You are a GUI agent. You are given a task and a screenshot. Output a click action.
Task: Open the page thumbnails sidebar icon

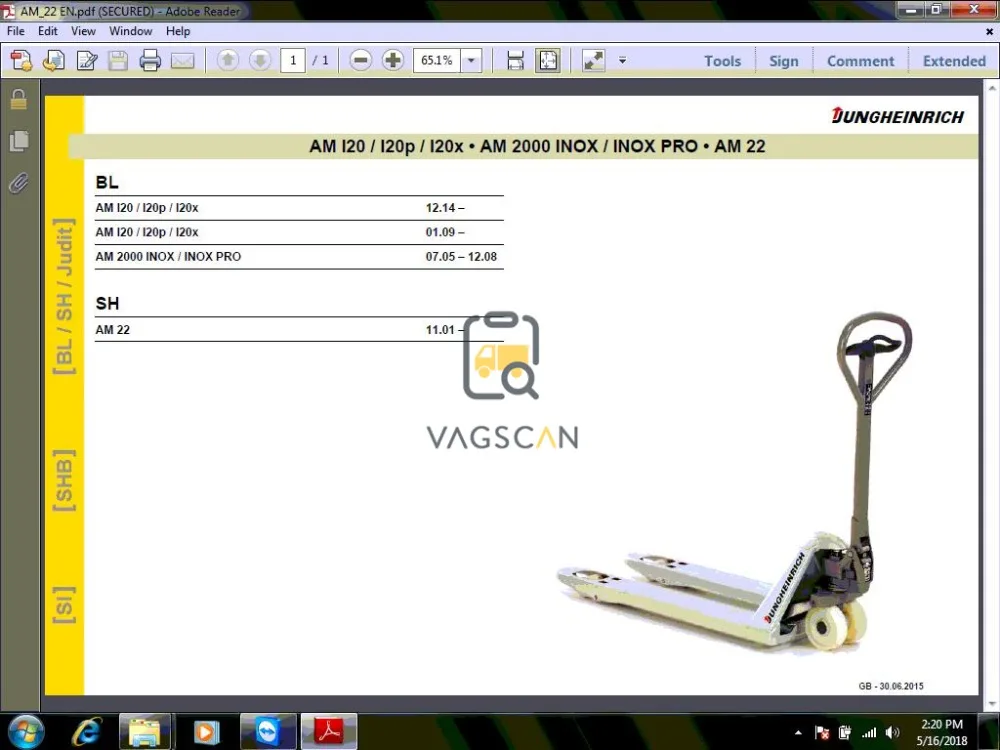pyautogui.click(x=19, y=141)
